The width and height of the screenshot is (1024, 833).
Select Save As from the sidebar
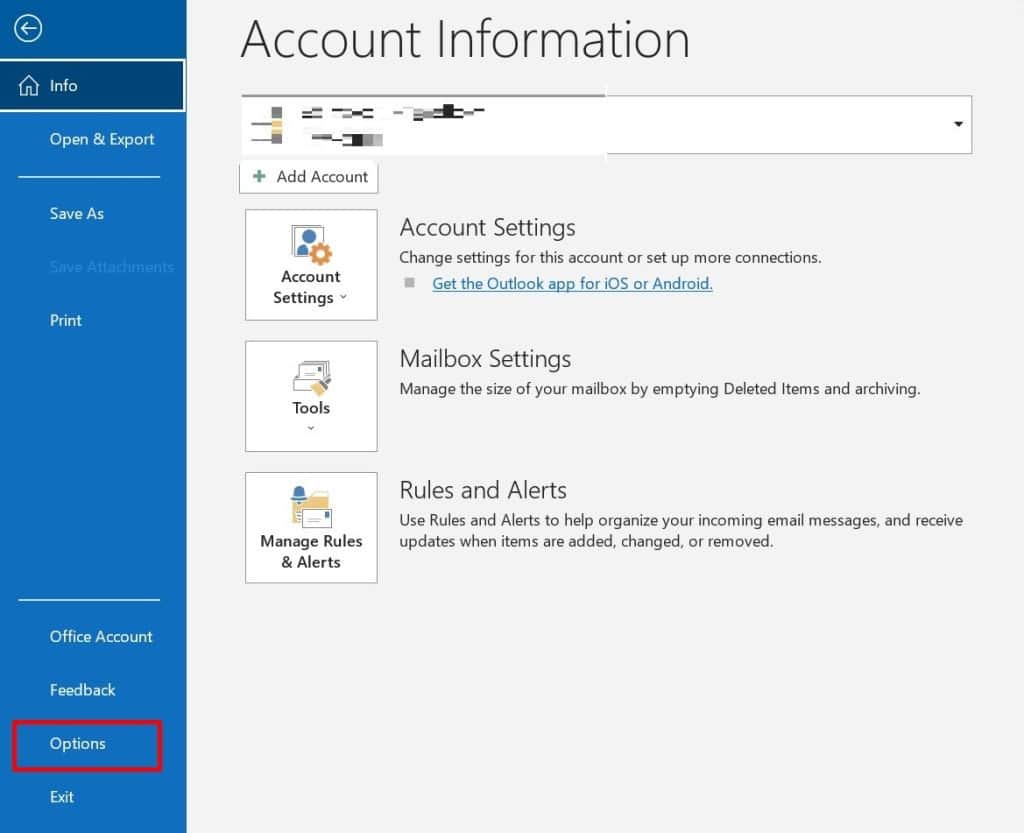(76, 213)
